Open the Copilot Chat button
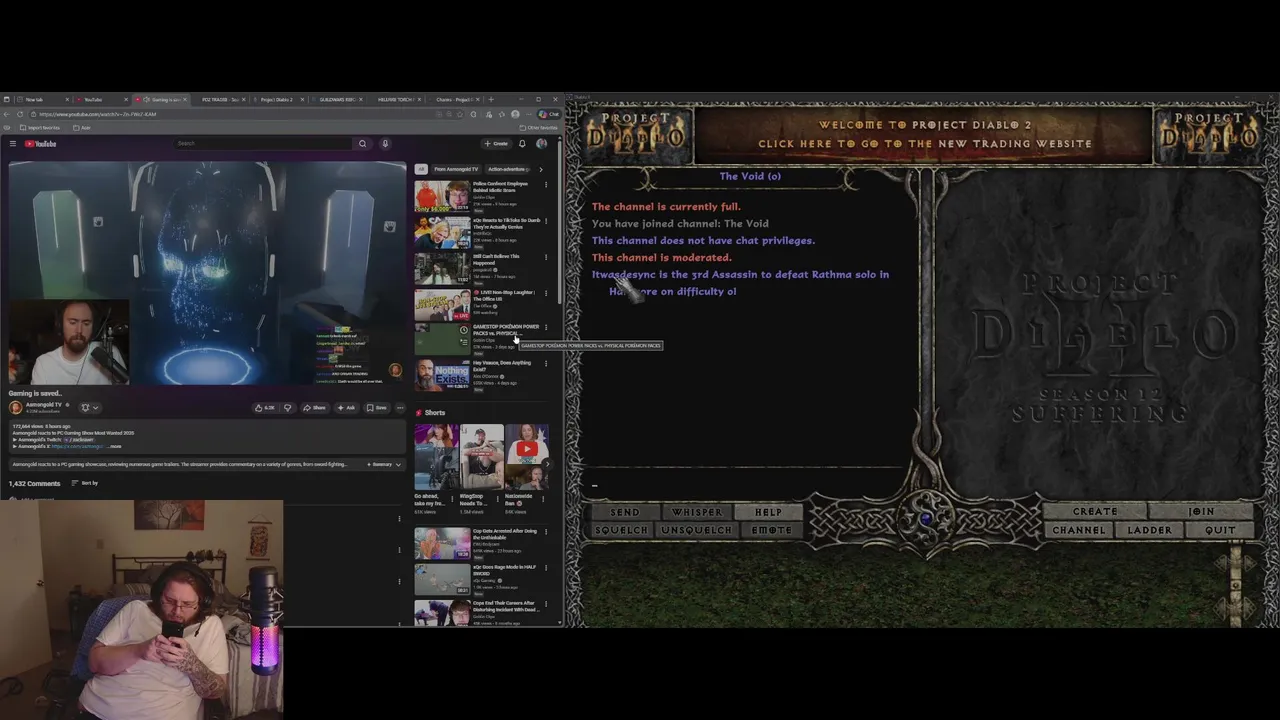 tap(549, 114)
